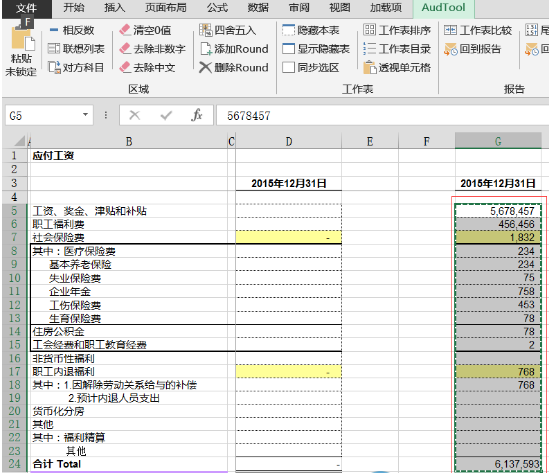Click the formula bar enter checkmark
Viewport: 549px width, 473px height.
click(x=166, y=115)
